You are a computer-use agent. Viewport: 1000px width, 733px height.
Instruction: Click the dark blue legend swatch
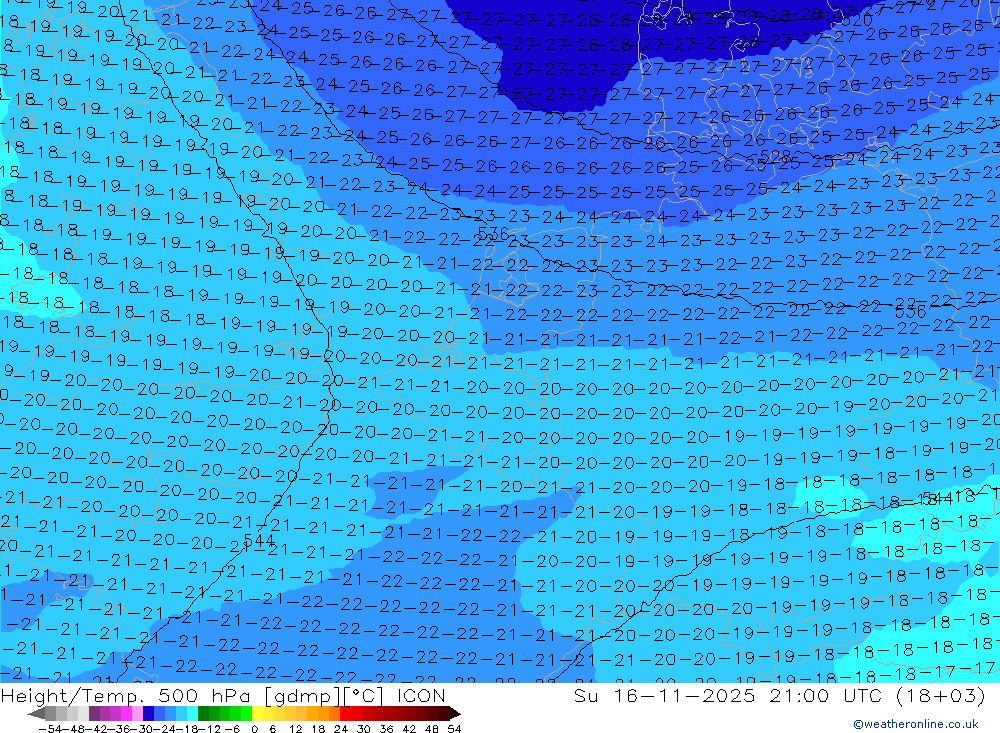(148, 713)
